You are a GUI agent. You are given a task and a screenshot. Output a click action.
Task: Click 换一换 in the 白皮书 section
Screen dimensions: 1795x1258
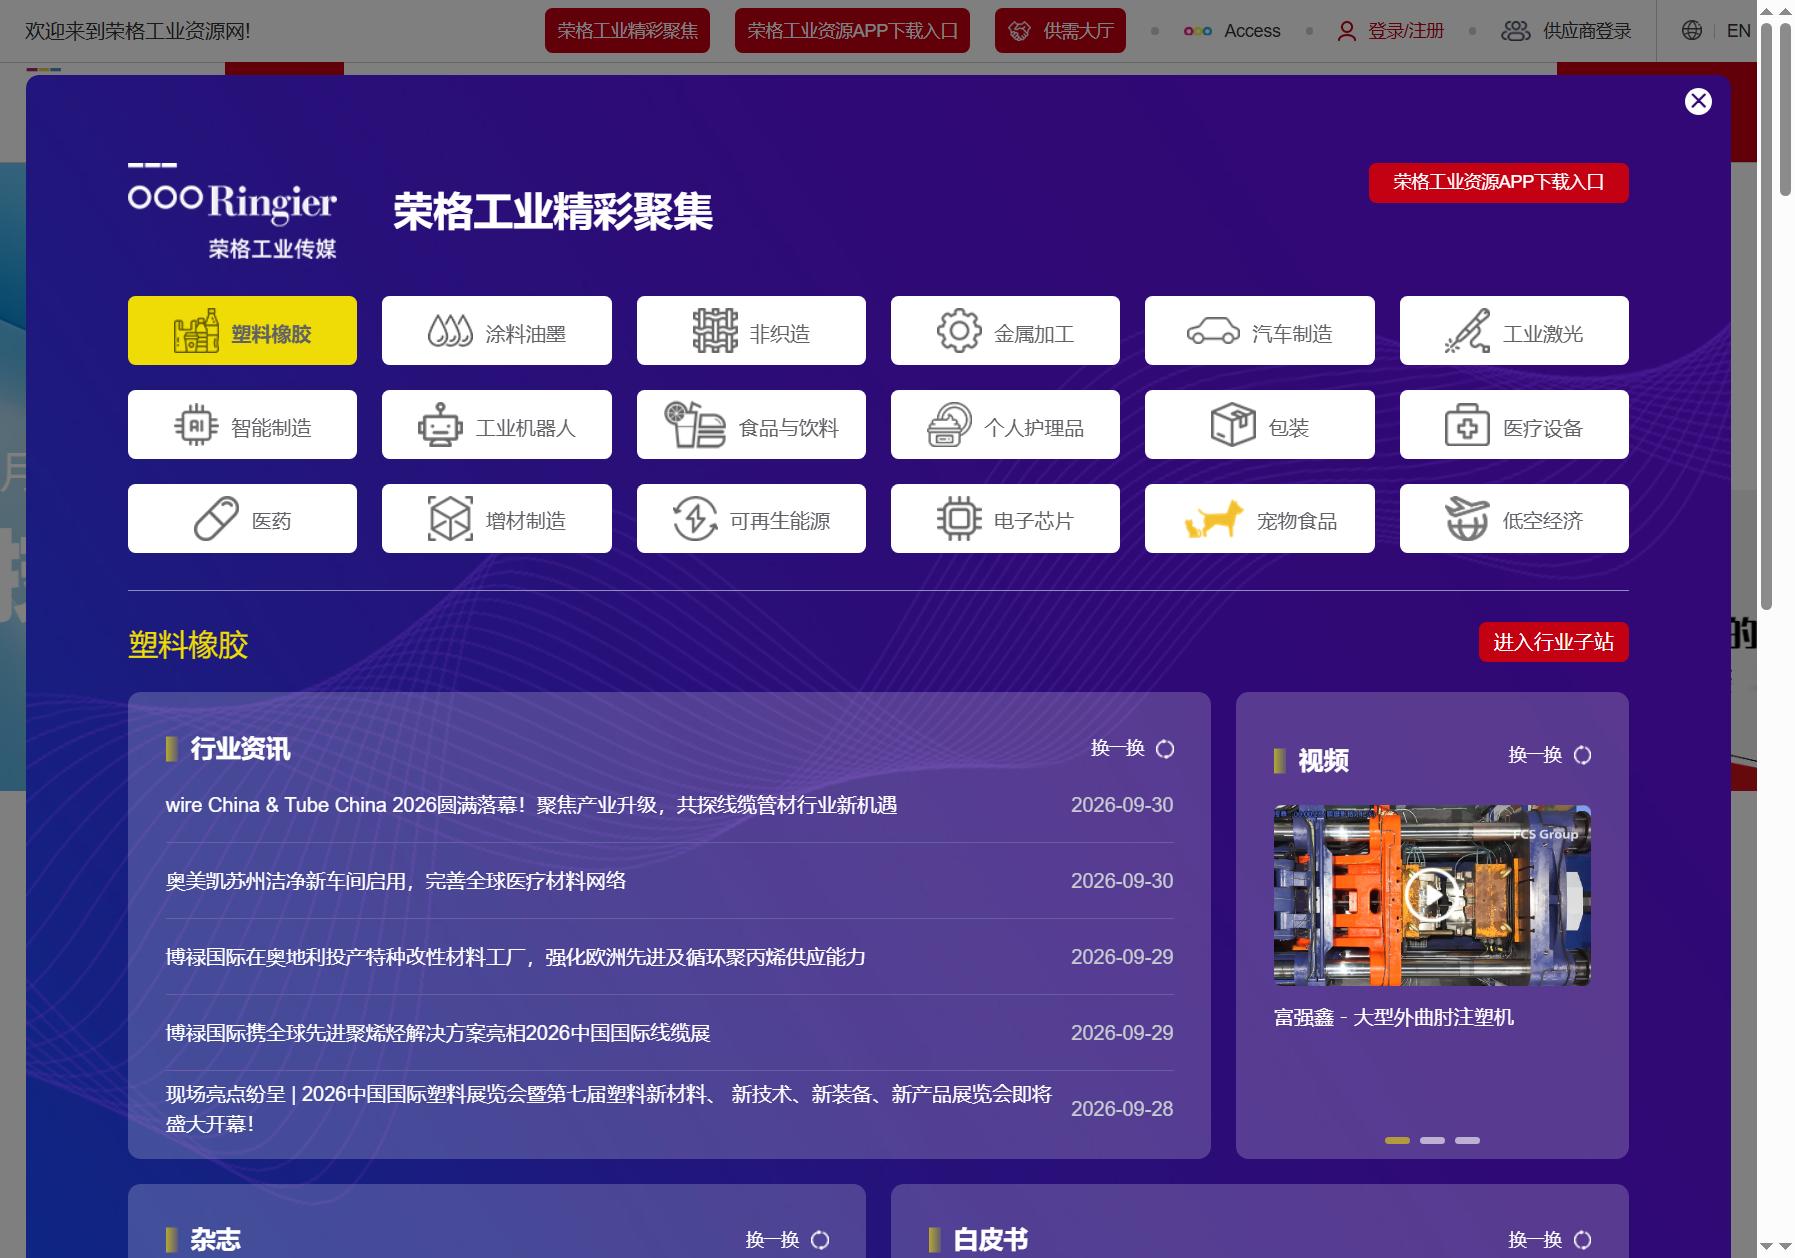tap(1549, 1240)
